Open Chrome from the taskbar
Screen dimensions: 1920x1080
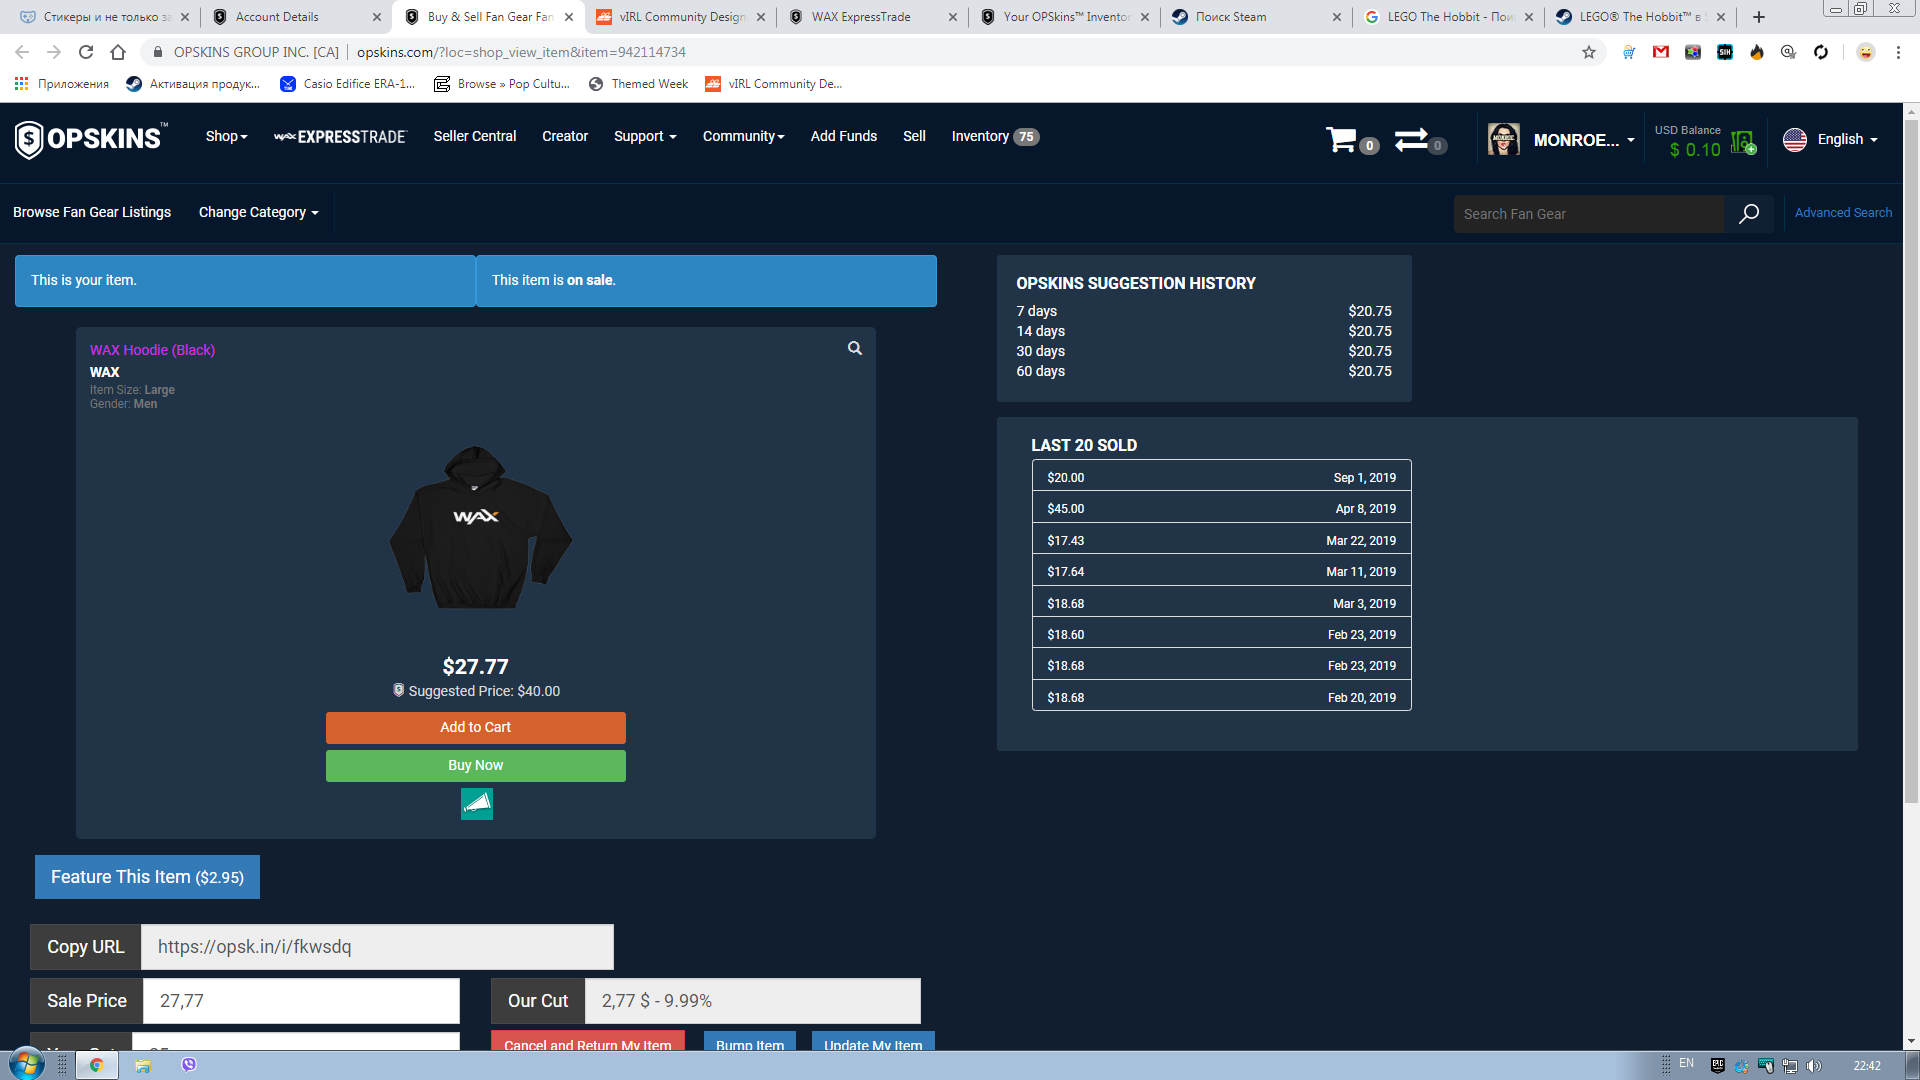coord(97,1065)
